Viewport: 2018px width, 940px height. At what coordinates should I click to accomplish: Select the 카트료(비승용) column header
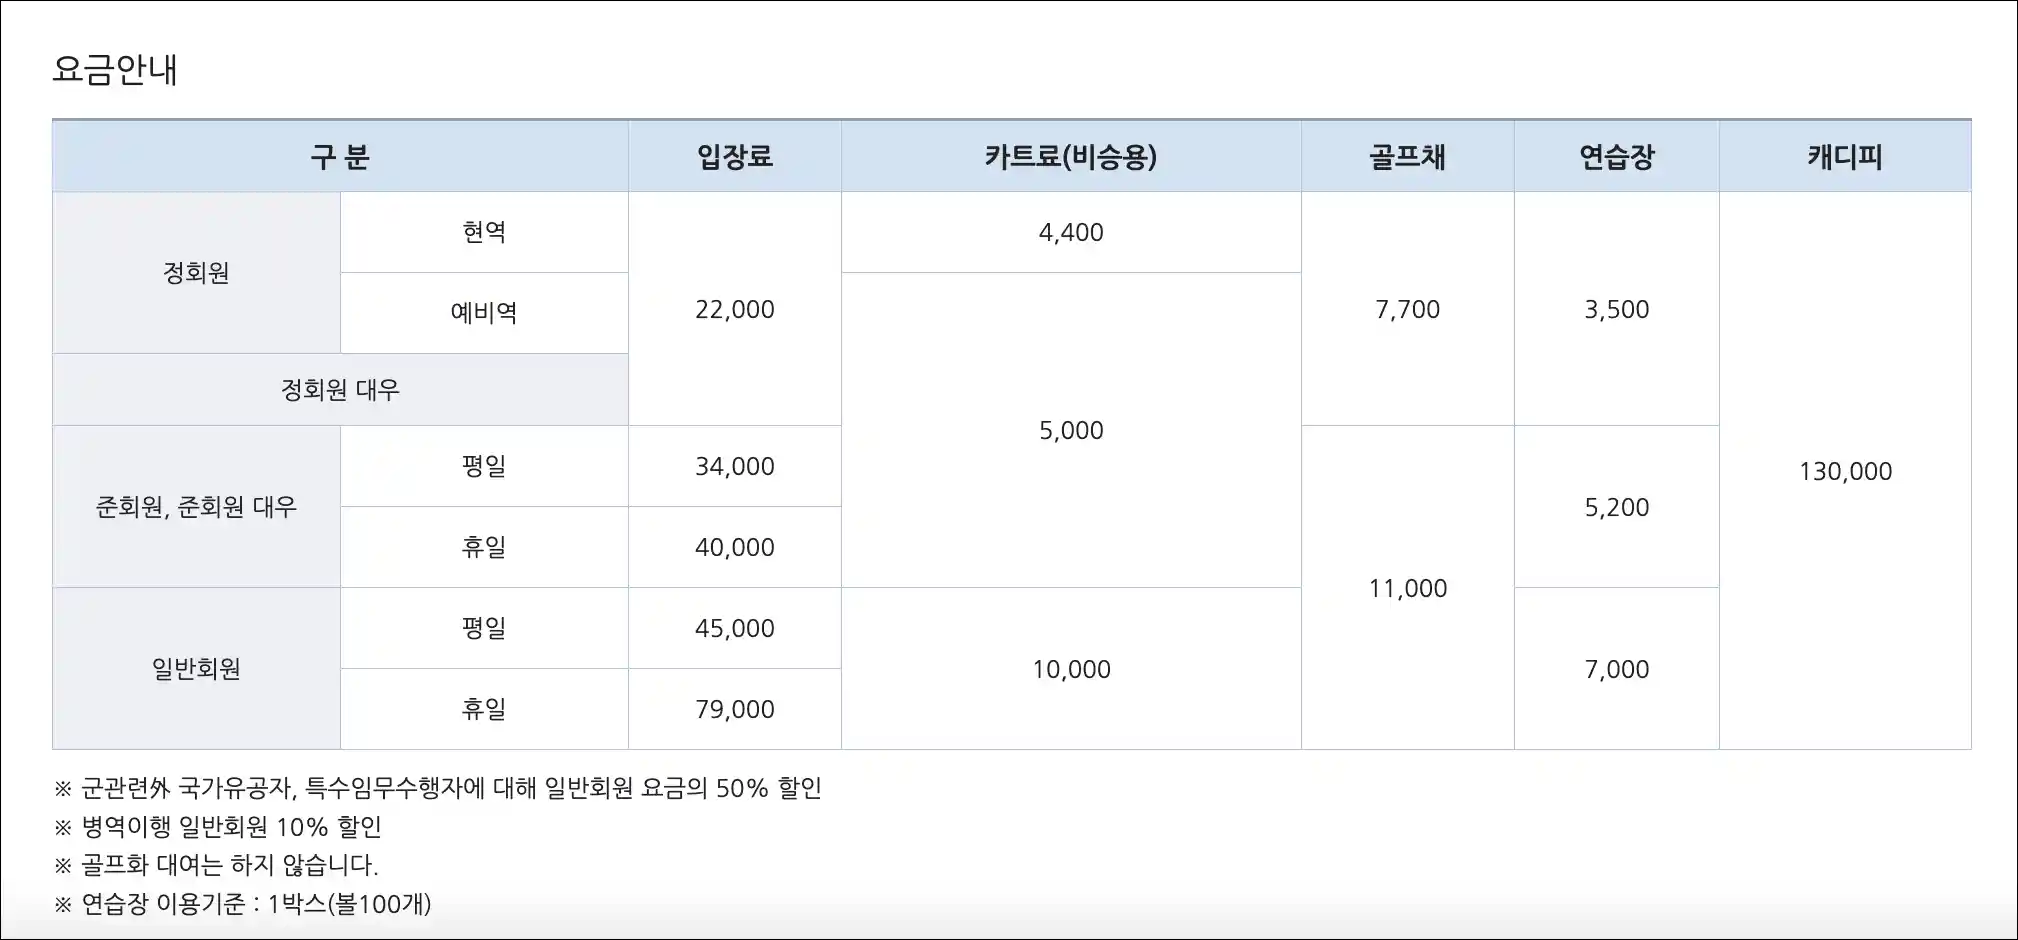pos(1071,157)
